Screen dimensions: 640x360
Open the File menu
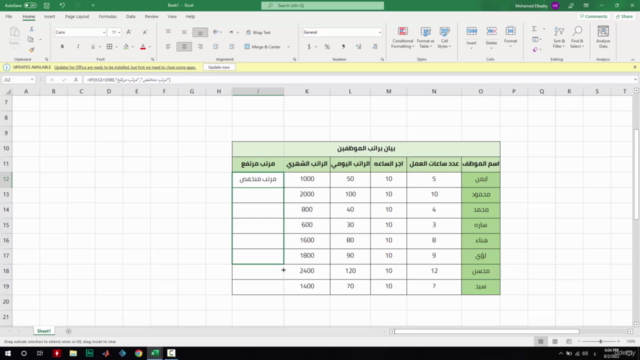pyautogui.click(x=9, y=16)
